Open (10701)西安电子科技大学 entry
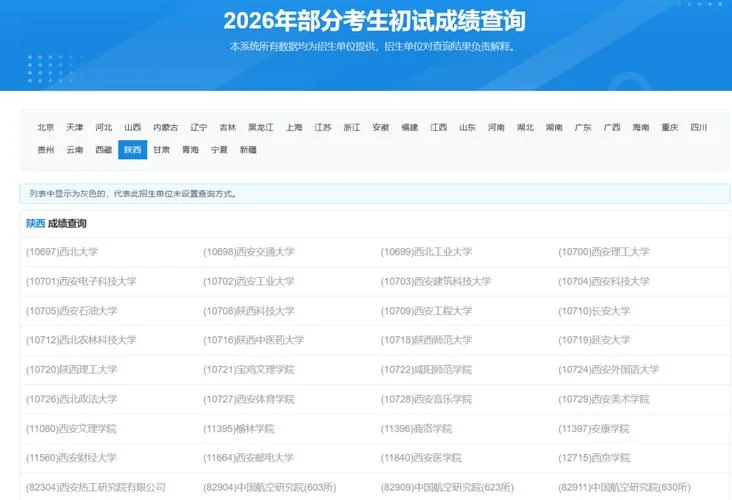 [x=81, y=281]
